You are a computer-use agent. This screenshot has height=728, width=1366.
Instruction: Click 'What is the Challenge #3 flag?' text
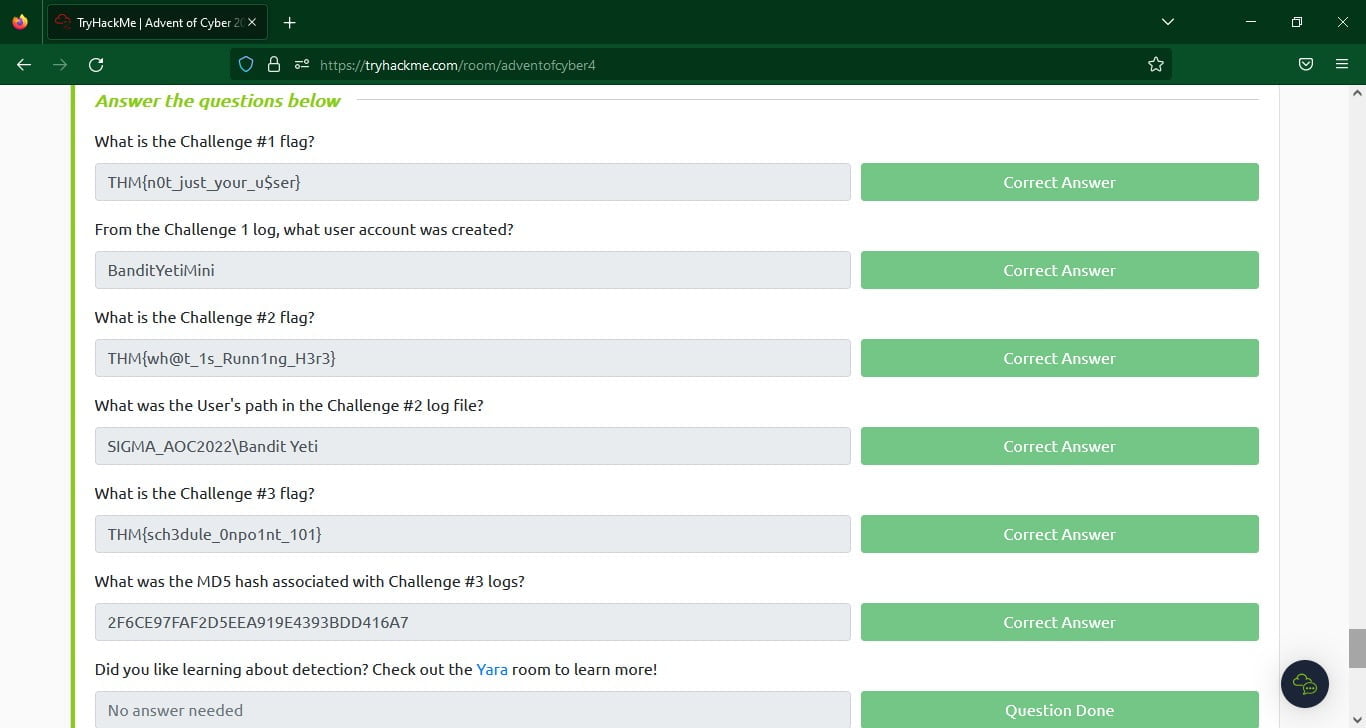coord(205,493)
